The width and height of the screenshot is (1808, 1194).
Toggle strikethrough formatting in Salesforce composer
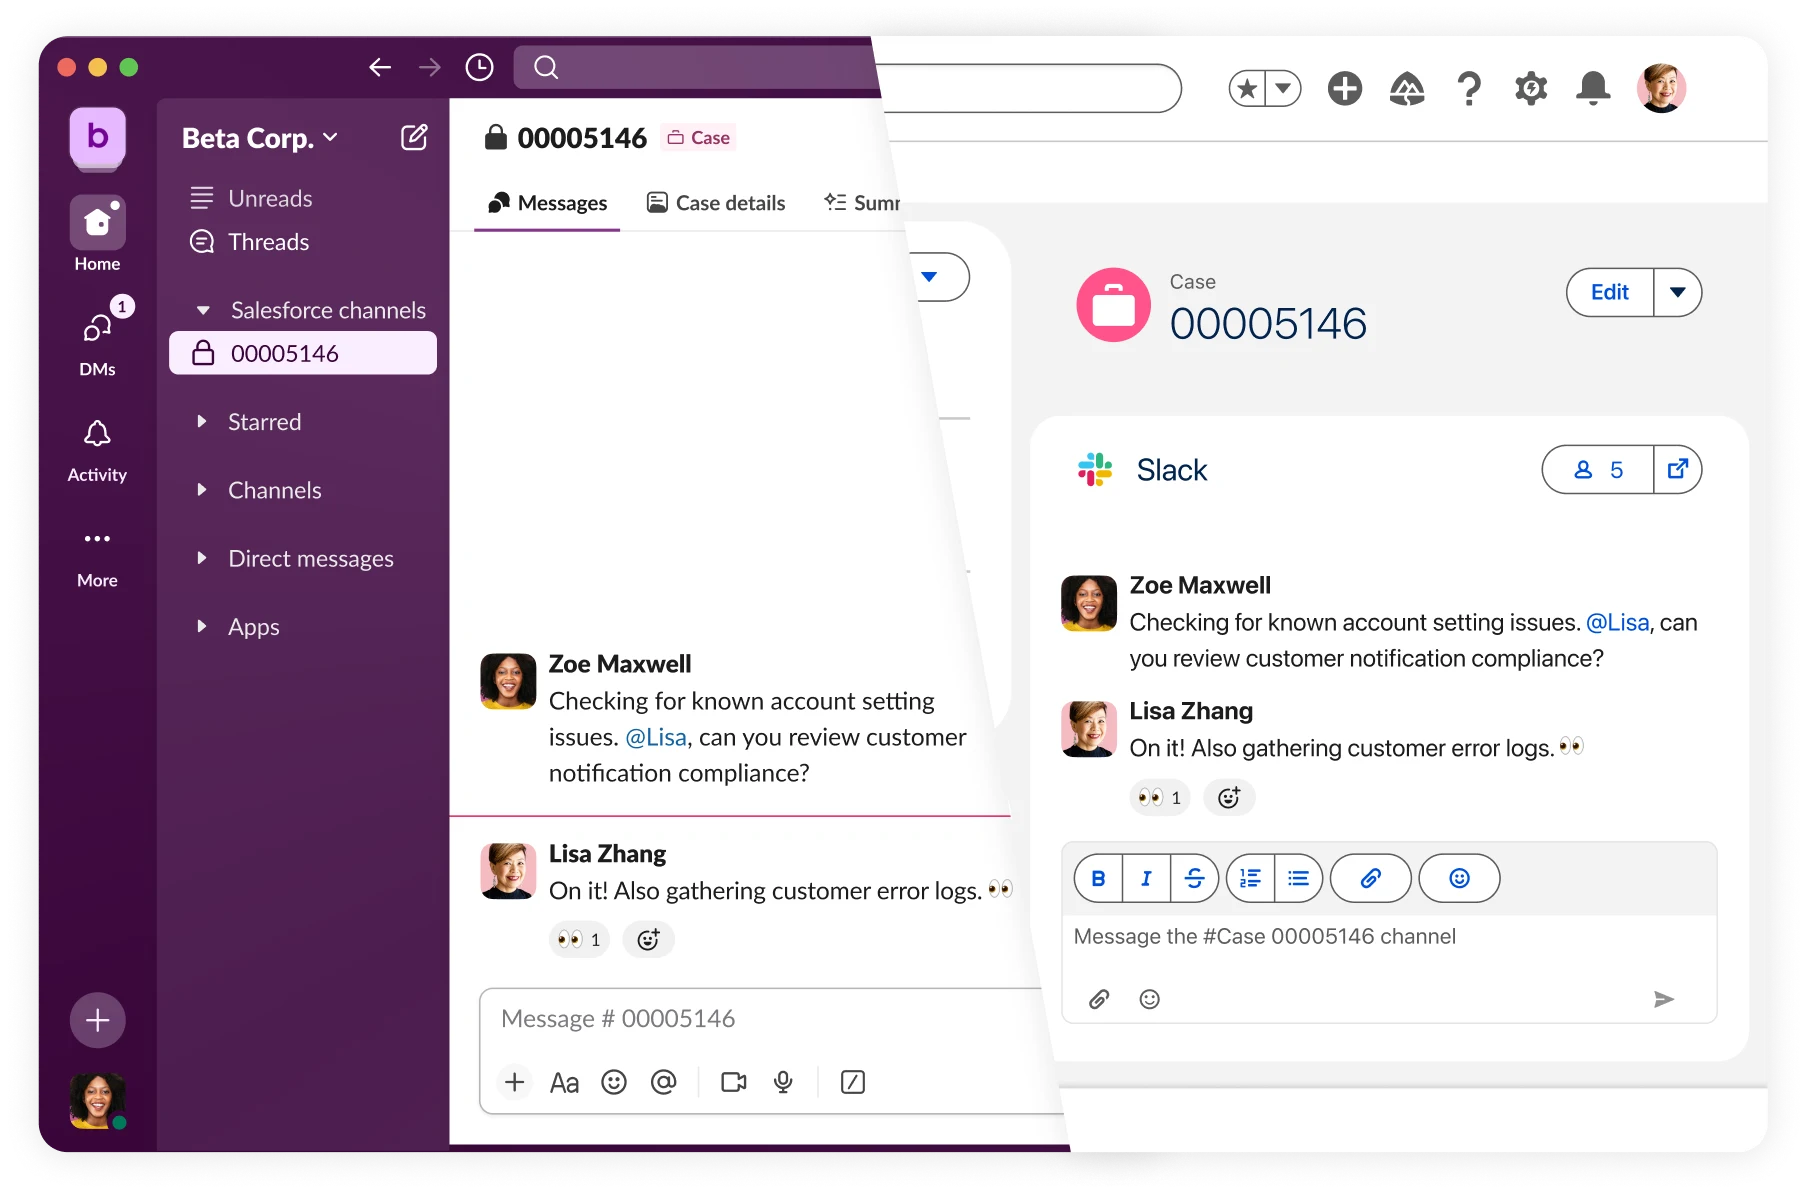[x=1194, y=878]
